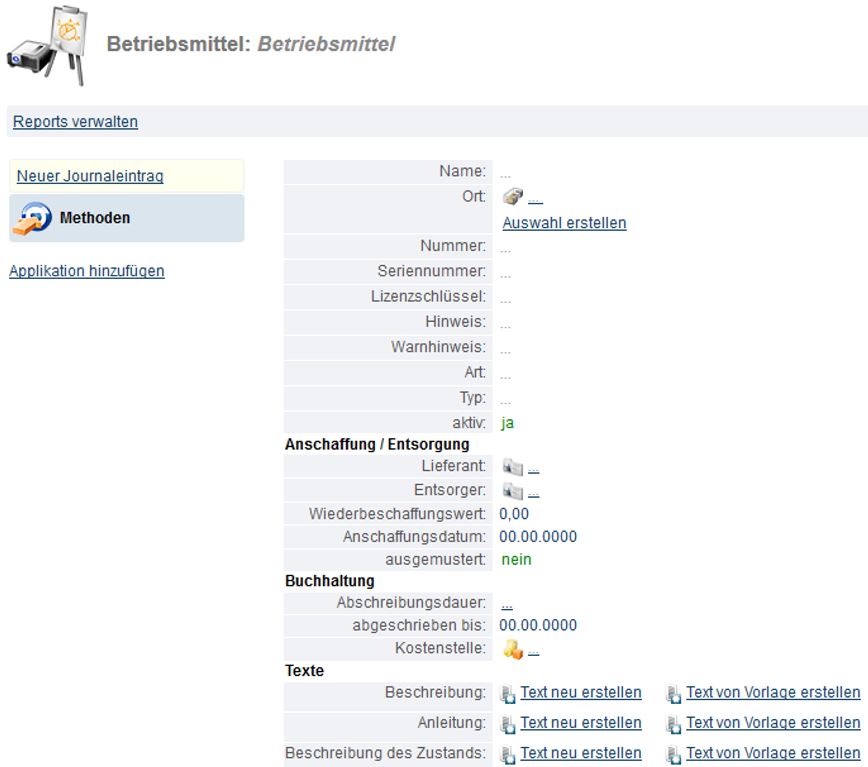Open the Ort ellipsis selection link
Viewport: 868px width, 767px height.
point(535,198)
